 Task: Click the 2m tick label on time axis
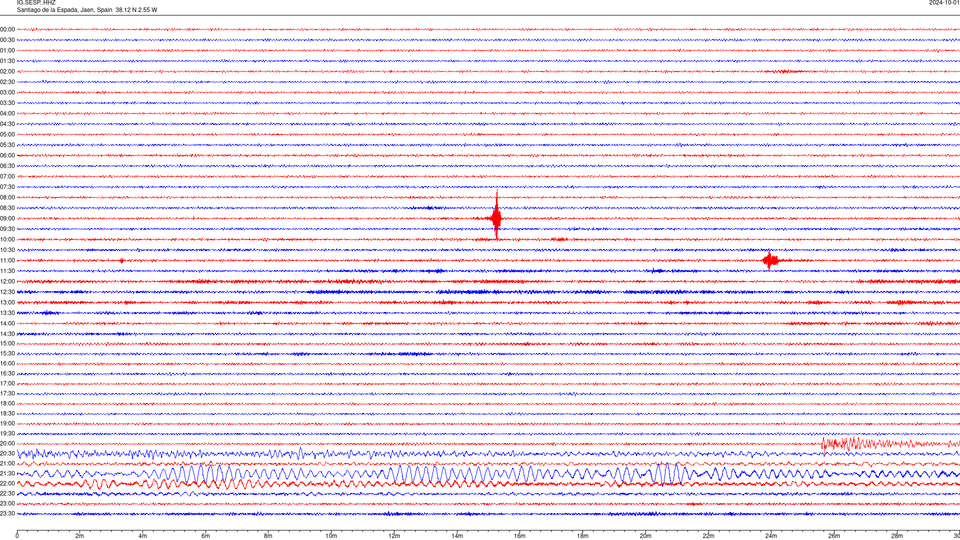pos(80,536)
